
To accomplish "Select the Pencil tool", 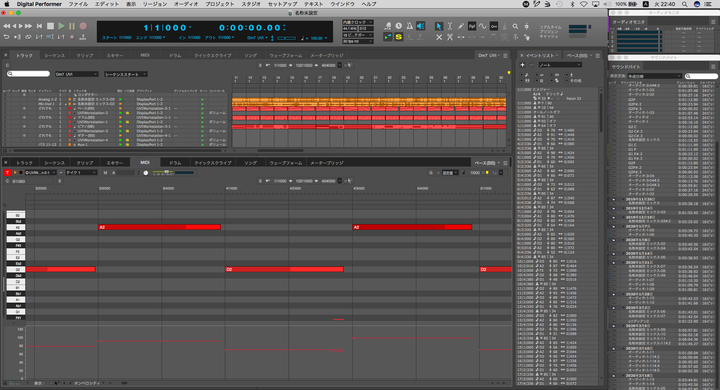I will 461,26.
